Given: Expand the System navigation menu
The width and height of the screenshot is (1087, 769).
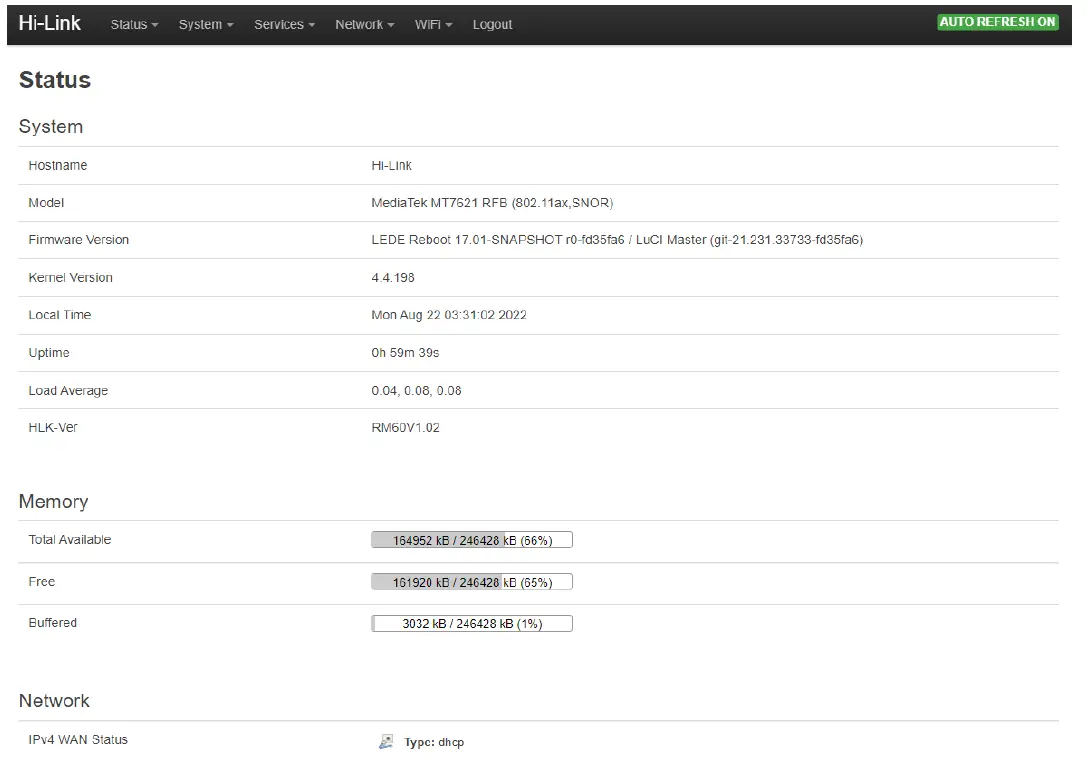Looking at the screenshot, I should 206,24.
